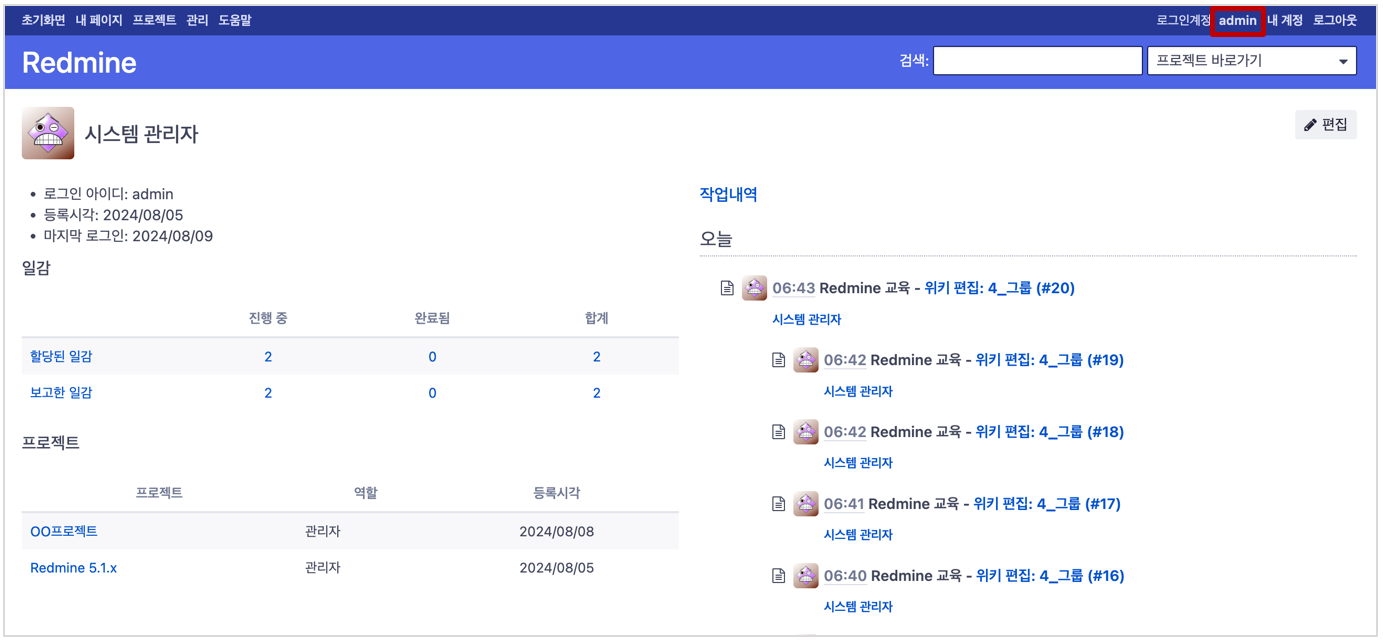Screen dimensions: 1383x641
Task: Open 관리 administration menu
Action: tap(197, 20)
